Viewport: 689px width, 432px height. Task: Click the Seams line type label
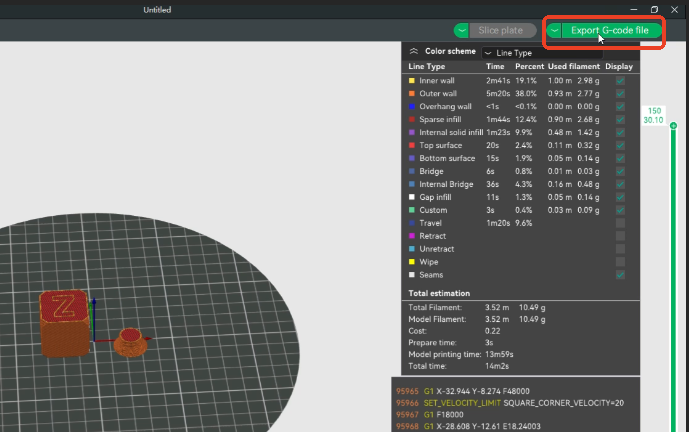431,275
